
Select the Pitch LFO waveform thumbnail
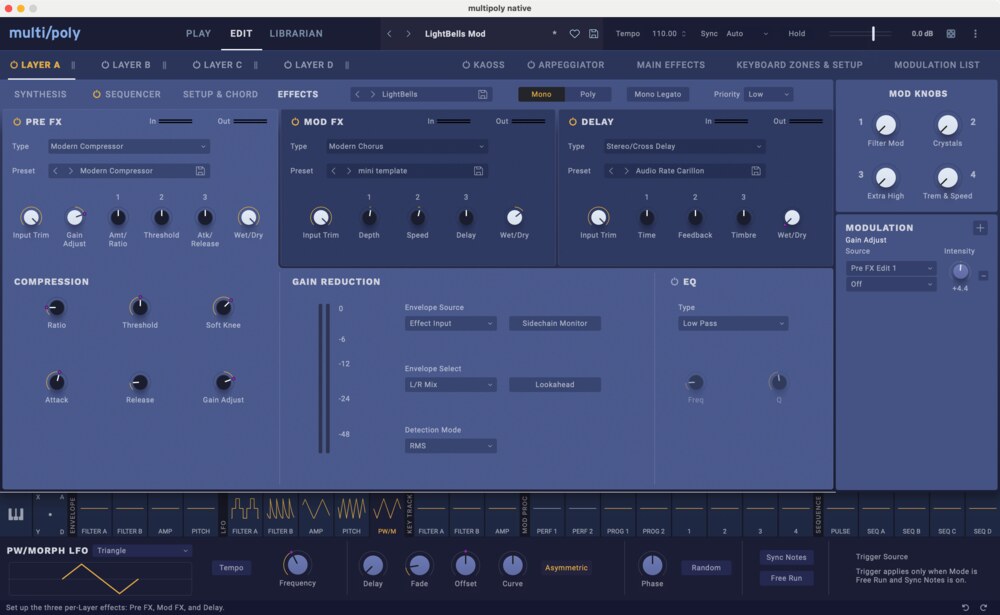tap(351, 509)
